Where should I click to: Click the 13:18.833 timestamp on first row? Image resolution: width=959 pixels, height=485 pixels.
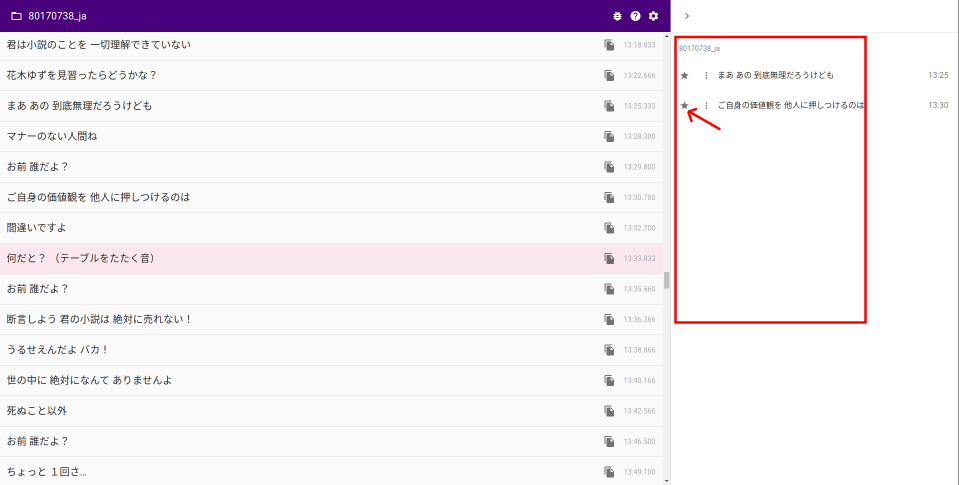pos(639,45)
